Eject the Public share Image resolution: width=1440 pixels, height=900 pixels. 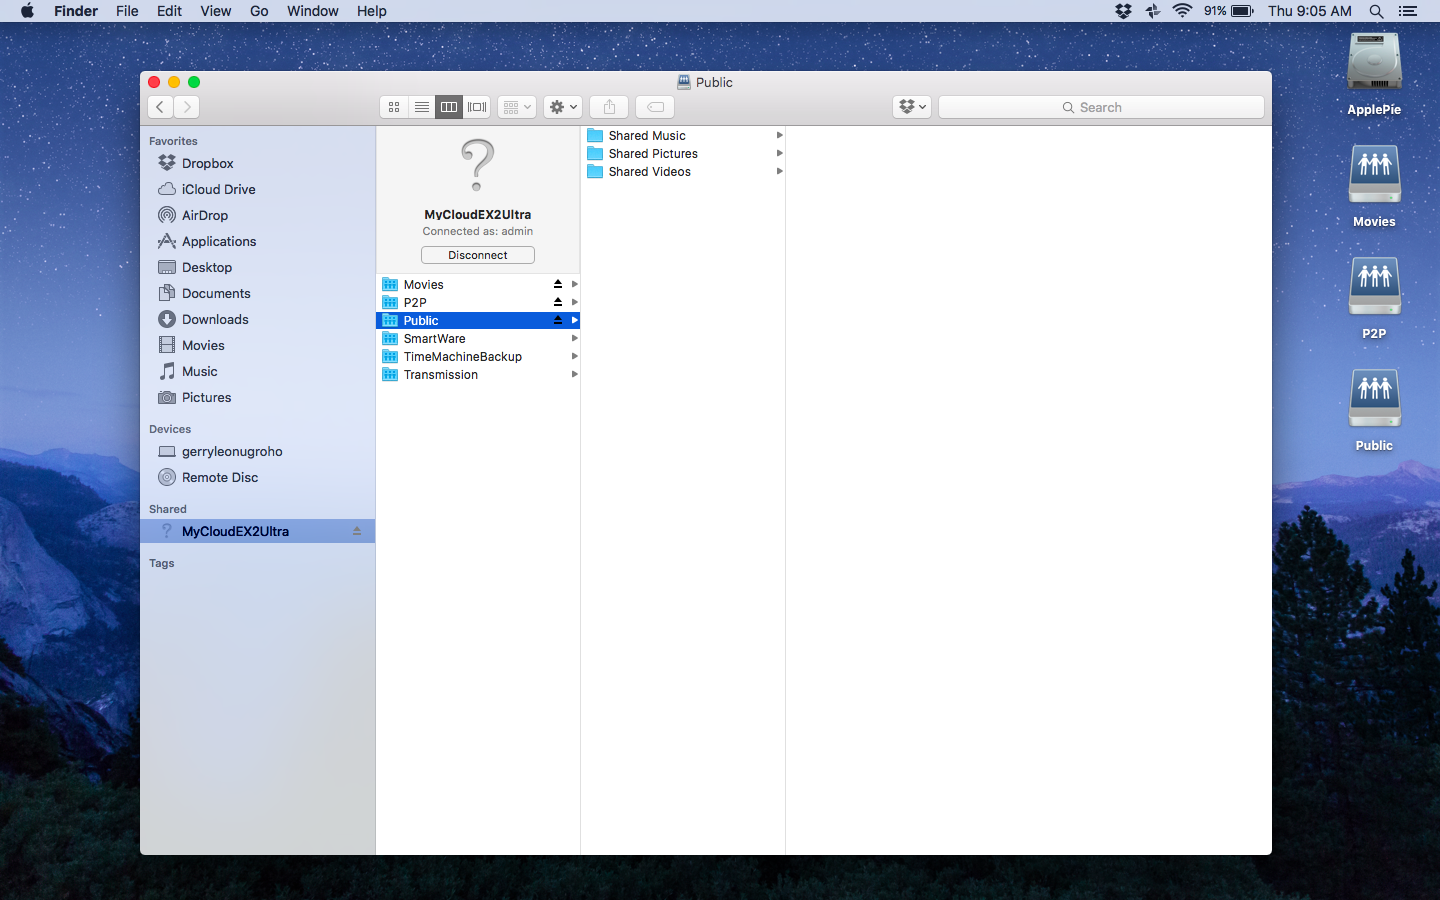pos(558,320)
